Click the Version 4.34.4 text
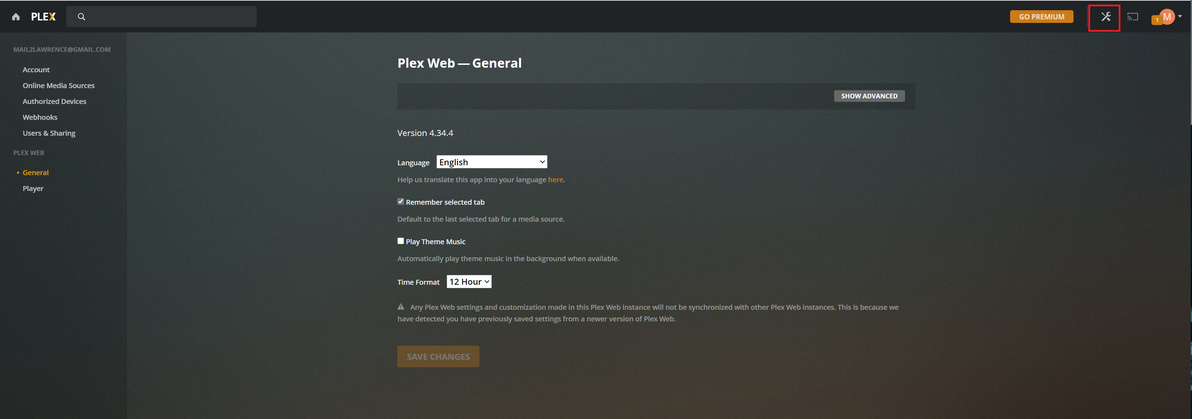This screenshot has height=419, width=1192. click(426, 133)
